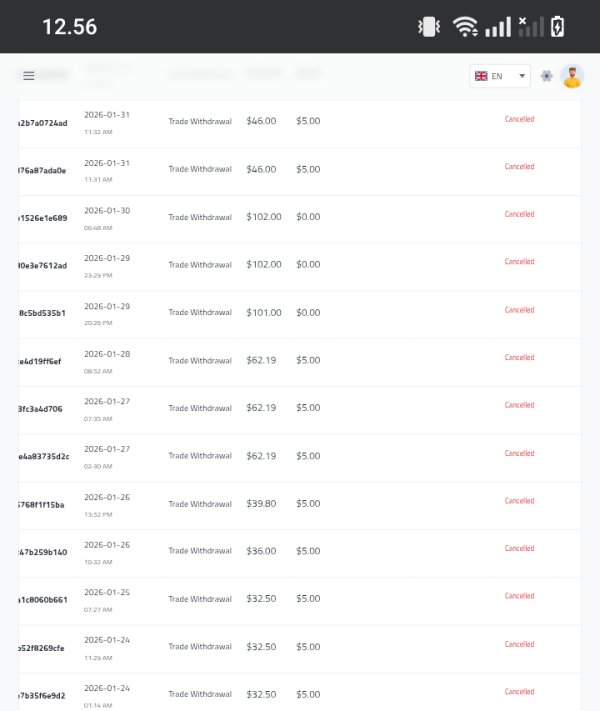Expand the EN language dropdown
Screen dimensions: 600x711
[522, 76]
